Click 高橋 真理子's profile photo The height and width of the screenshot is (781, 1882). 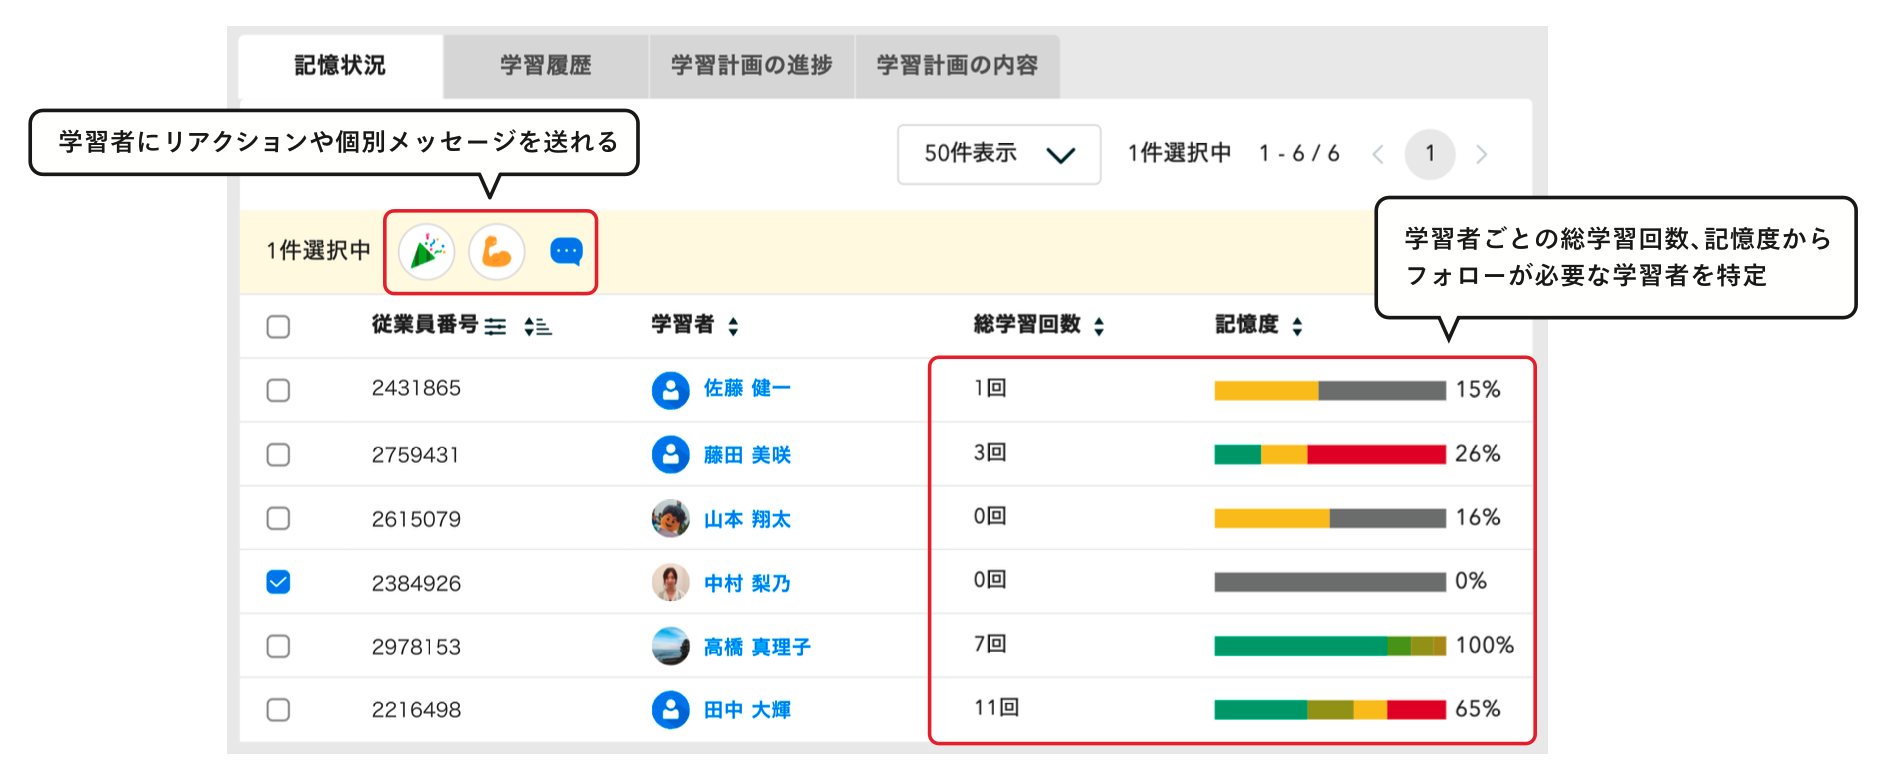670,646
